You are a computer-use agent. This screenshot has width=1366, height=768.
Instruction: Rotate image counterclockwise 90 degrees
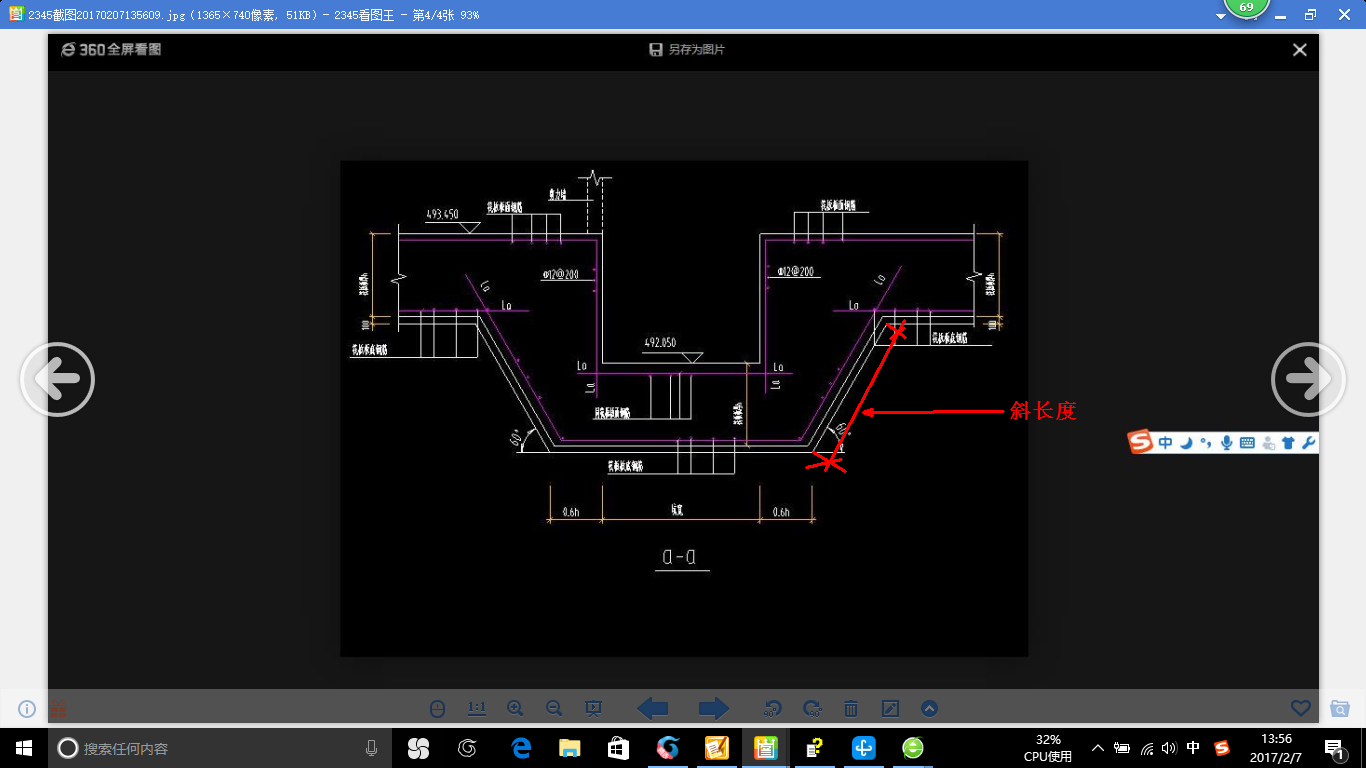[772, 709]
